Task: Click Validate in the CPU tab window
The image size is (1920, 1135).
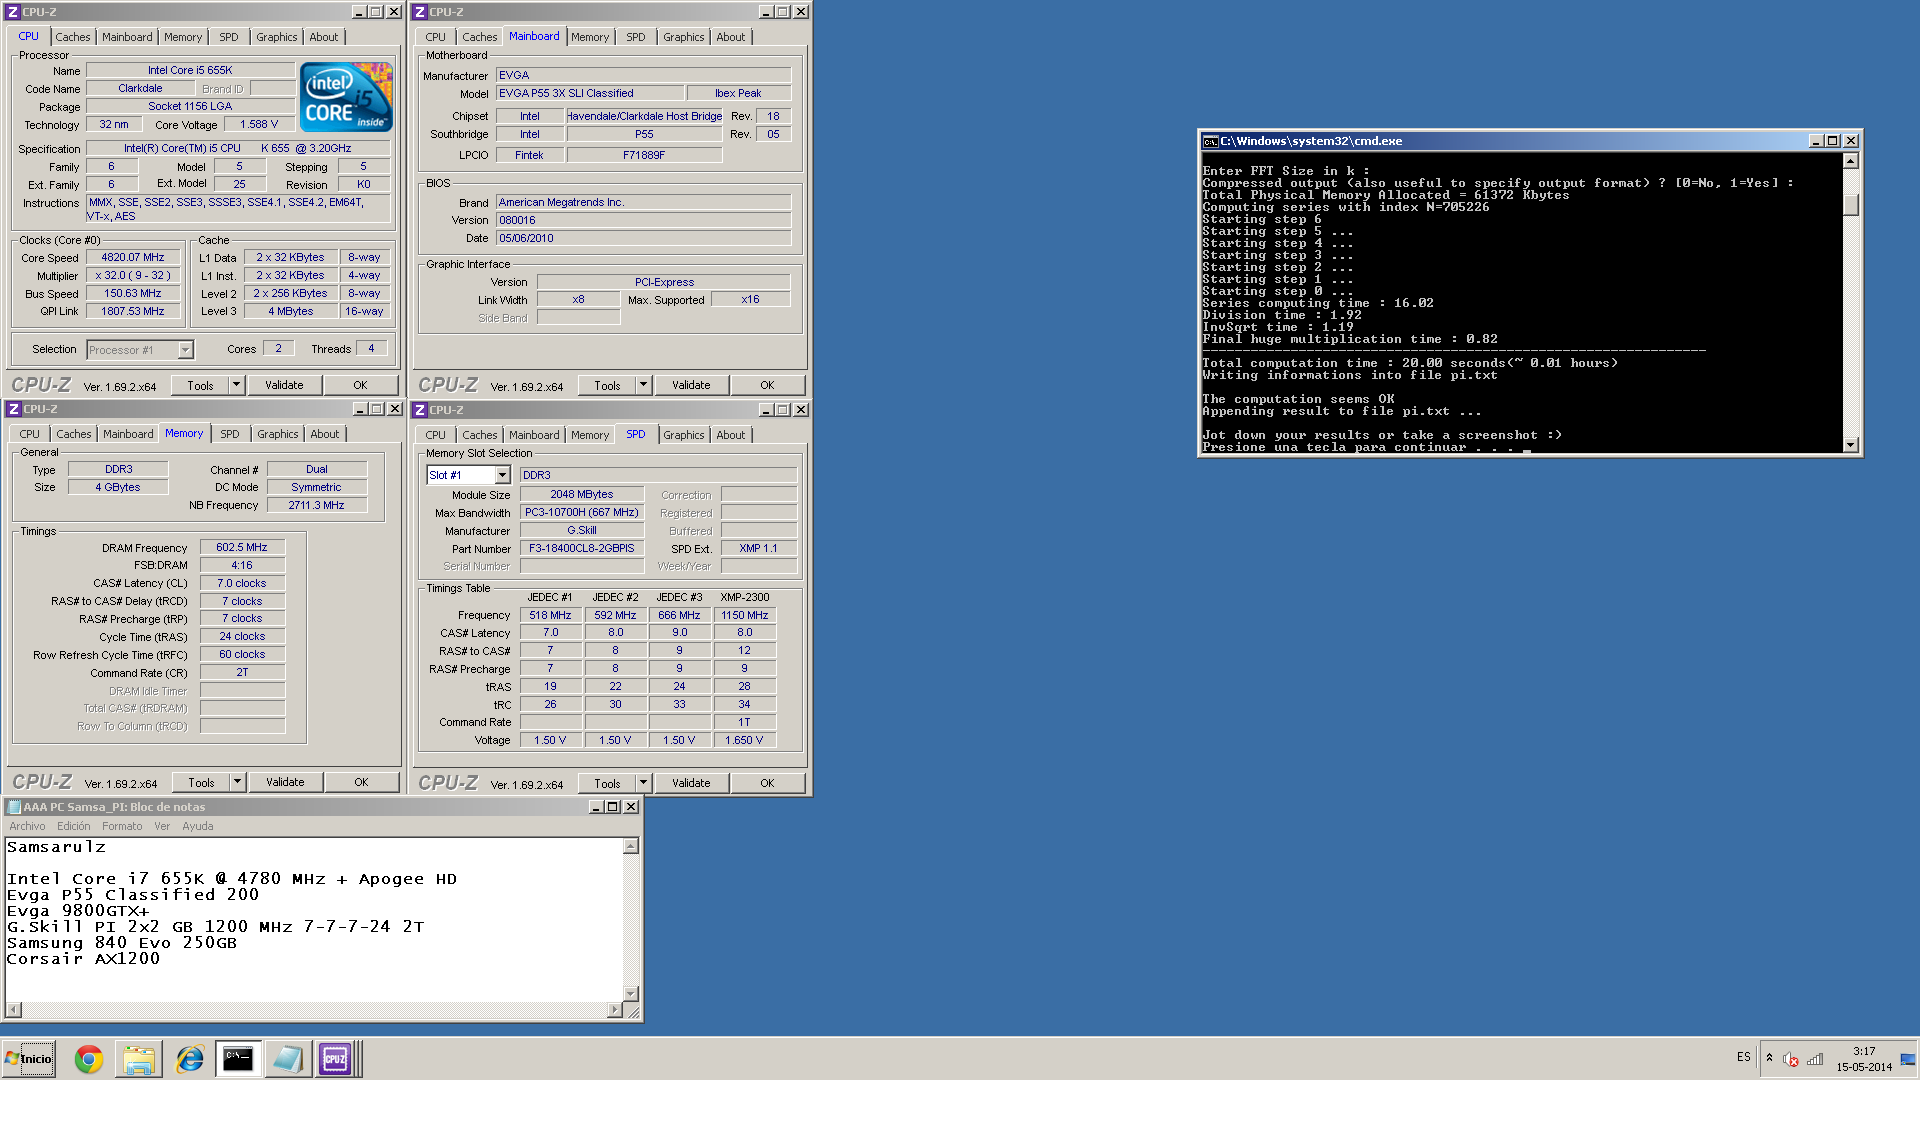Action: tap(284, 385)
